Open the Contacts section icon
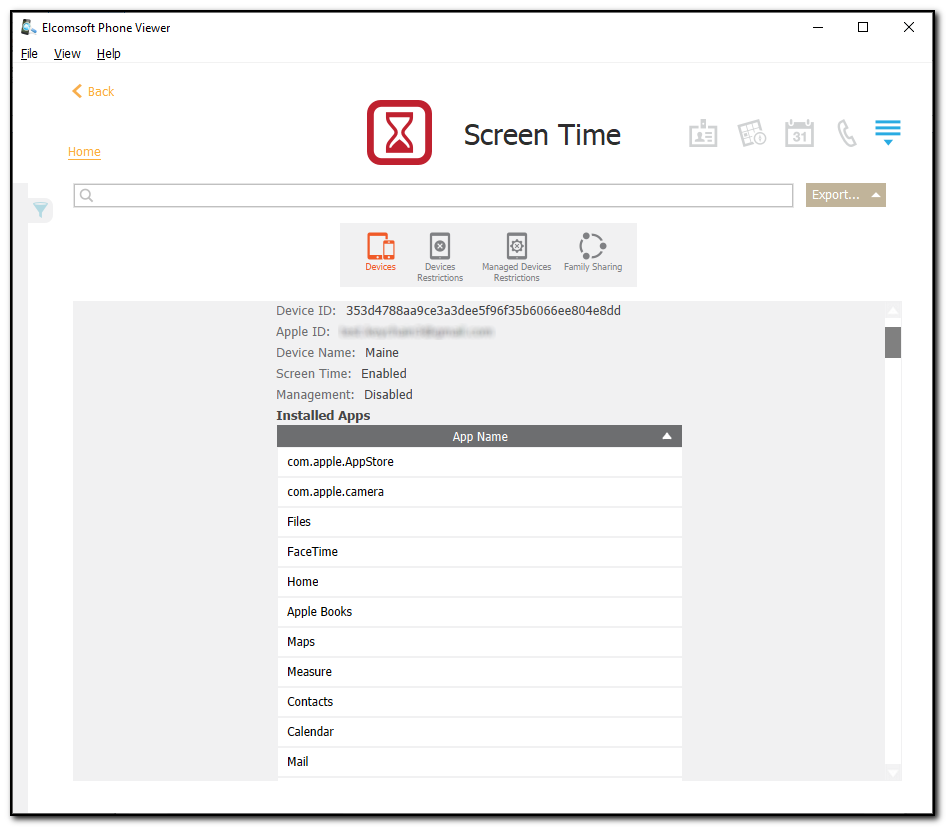This screenshot has height=827, width=946. tap(703, 132)
